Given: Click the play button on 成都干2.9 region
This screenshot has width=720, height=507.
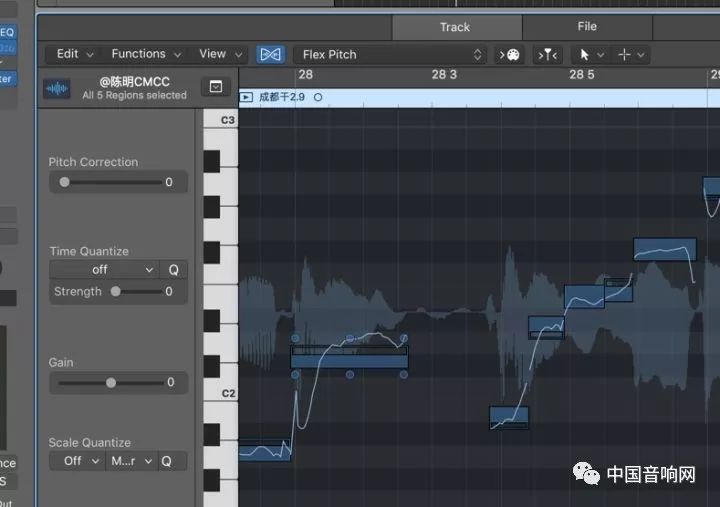Looking at the screenshot, I should pos(247,97).
